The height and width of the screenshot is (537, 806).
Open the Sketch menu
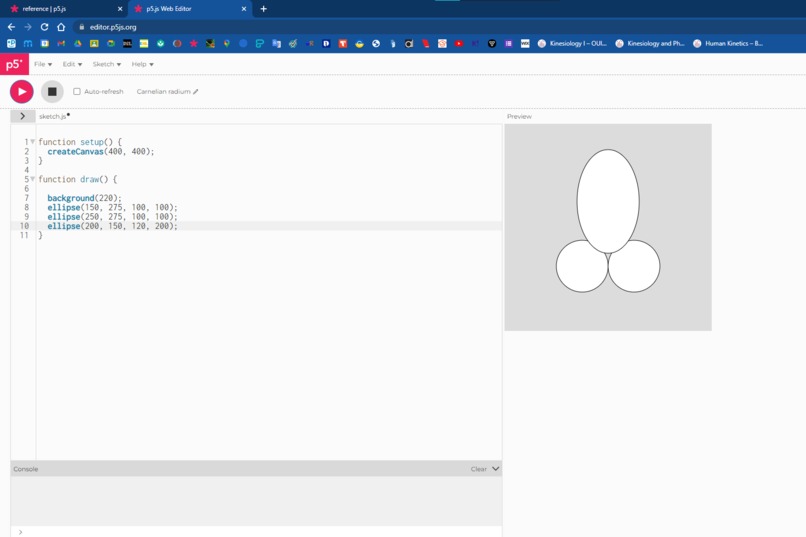[107, 64]
